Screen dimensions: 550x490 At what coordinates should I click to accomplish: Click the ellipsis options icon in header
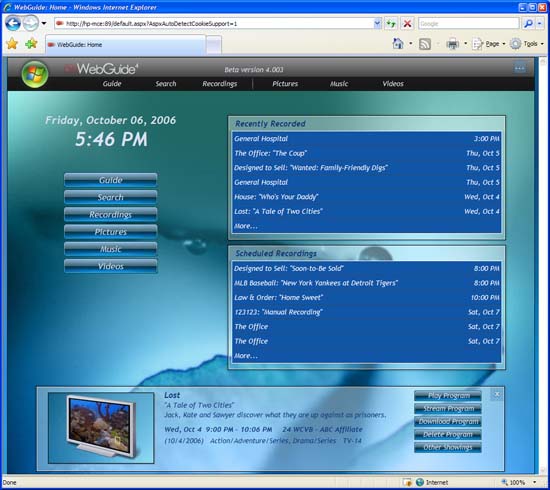coord(519,68)
